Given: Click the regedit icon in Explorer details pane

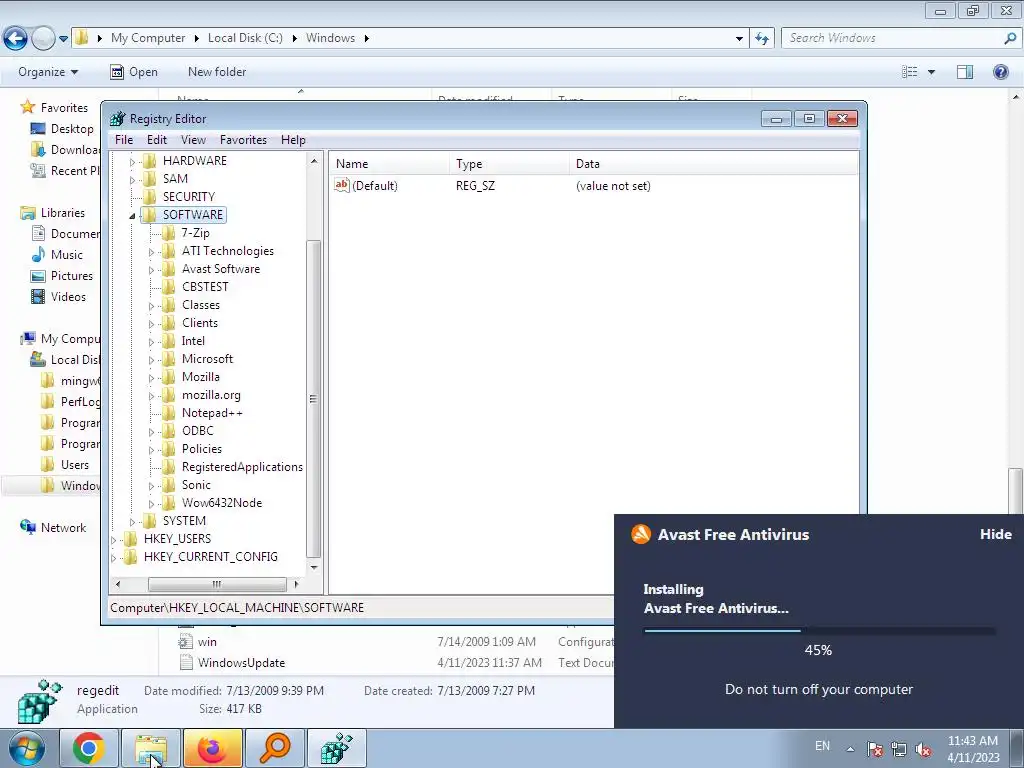Looking at the screenshot, I should (40, 701).
